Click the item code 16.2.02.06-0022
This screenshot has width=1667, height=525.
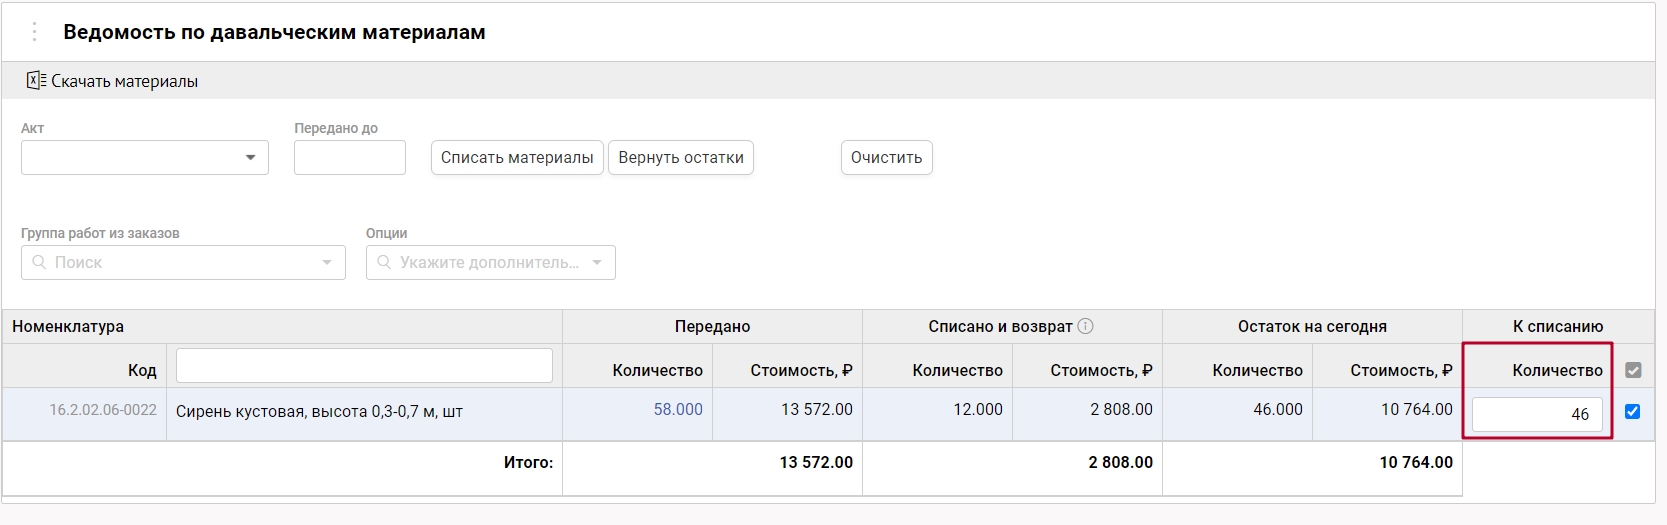(x=103, y=410)
